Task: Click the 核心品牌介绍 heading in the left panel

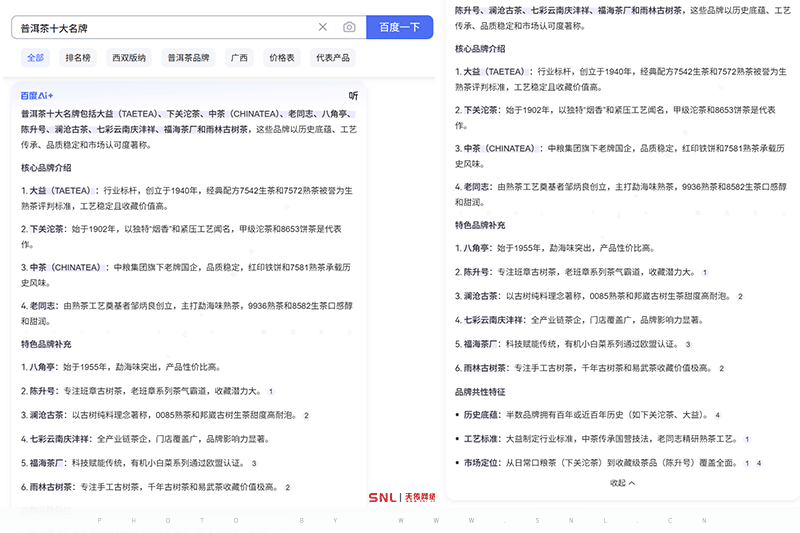Action: point(46,167)
